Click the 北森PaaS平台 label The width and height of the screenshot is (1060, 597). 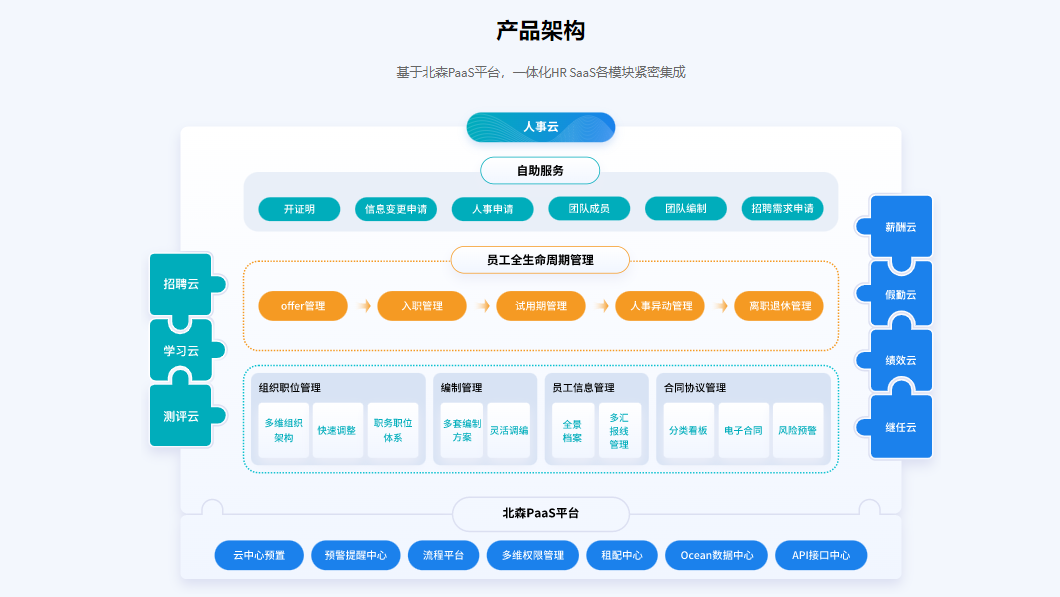point(540,513)
